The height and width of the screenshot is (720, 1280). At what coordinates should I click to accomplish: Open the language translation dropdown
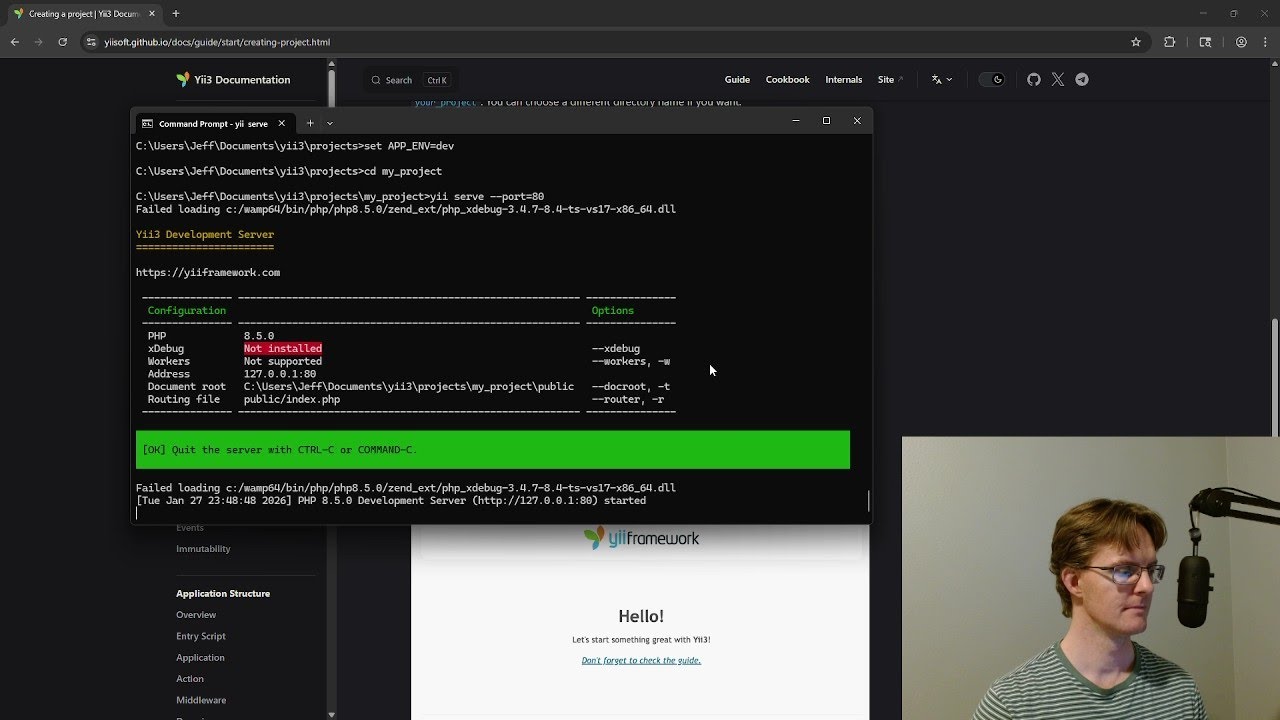[x=941, y=80]
